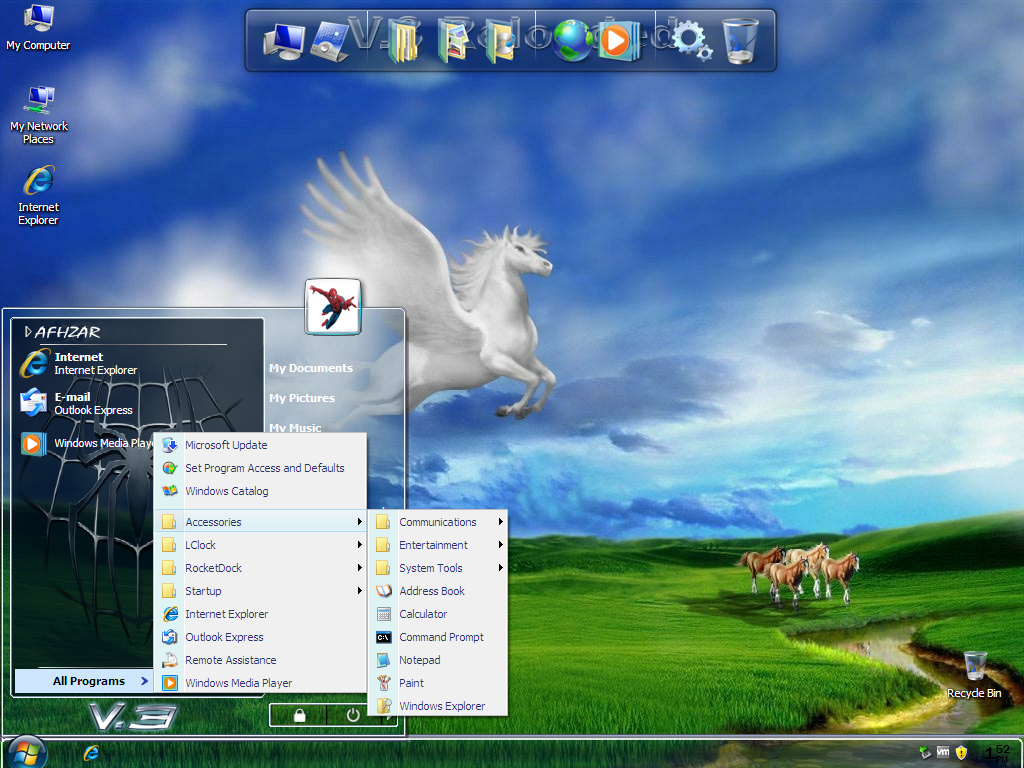Launch the globe icon in the dock
Screen dimensions: 1024x768
click(x=571, y=40)
